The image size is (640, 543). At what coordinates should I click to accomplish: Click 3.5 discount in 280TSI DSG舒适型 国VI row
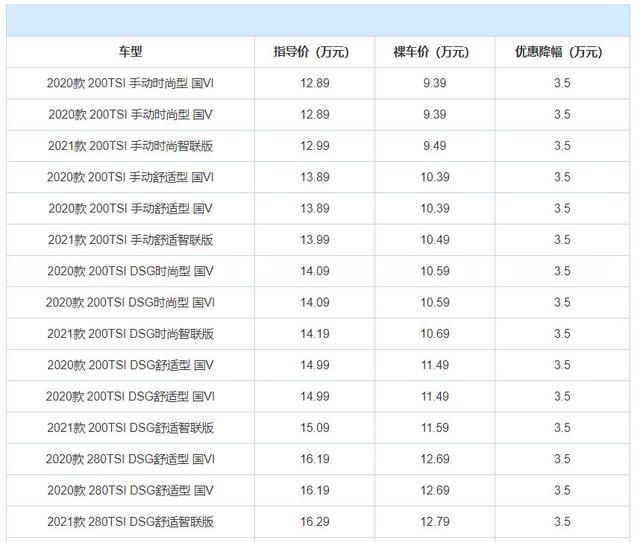[x=562, y=459]
